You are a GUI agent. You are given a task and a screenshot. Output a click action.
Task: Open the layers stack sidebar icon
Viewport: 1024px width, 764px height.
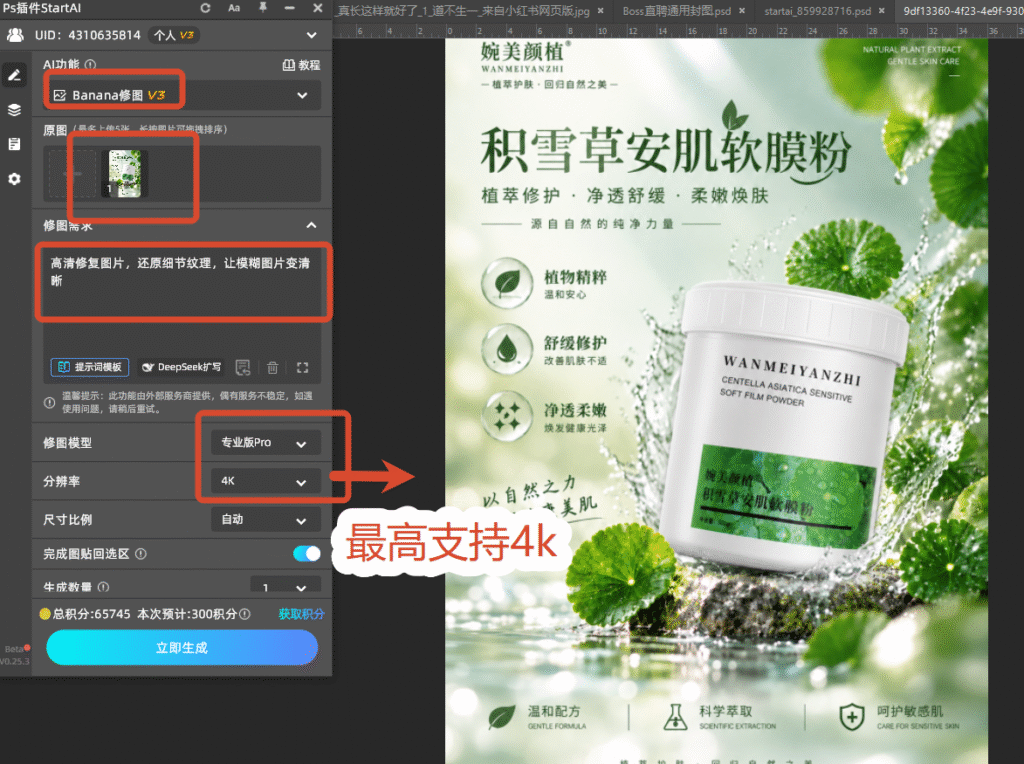tap(14, 110)
